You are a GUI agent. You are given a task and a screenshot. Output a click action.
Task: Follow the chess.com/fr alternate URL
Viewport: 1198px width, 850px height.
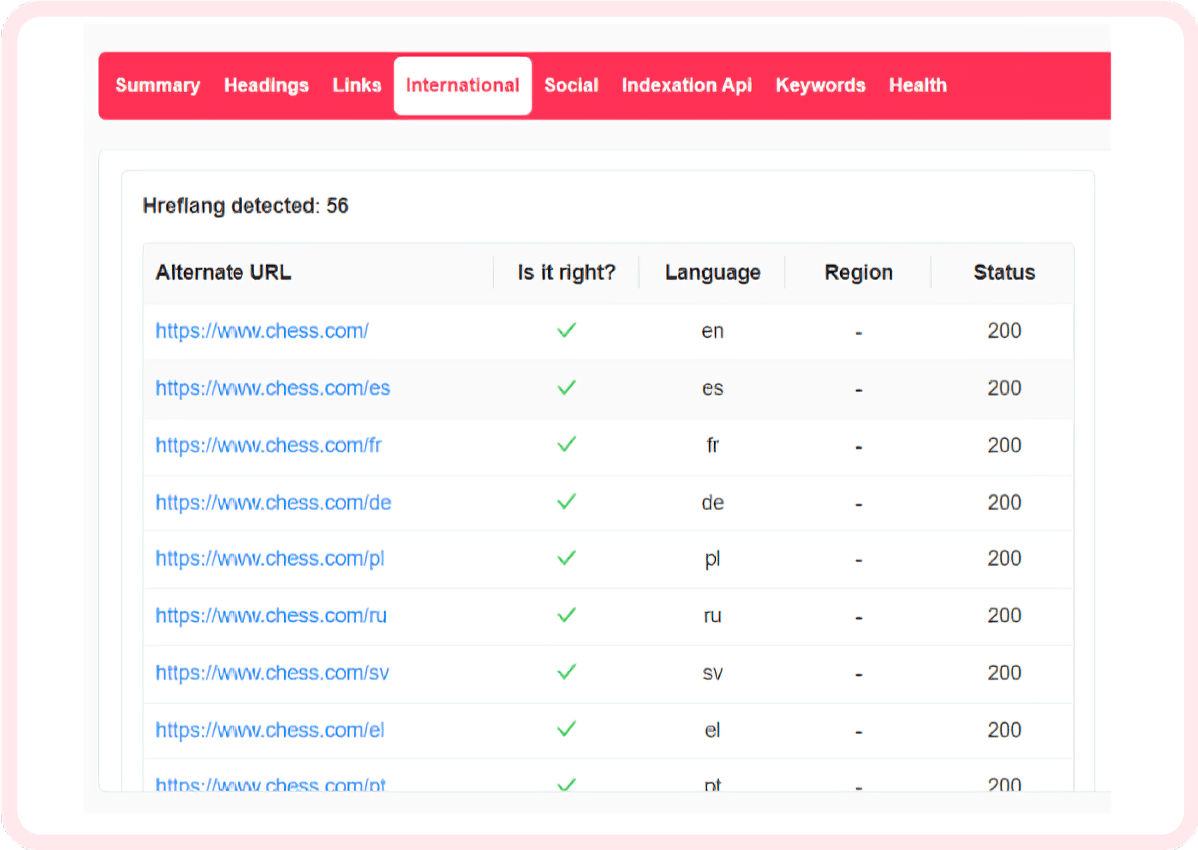[268, 445]
